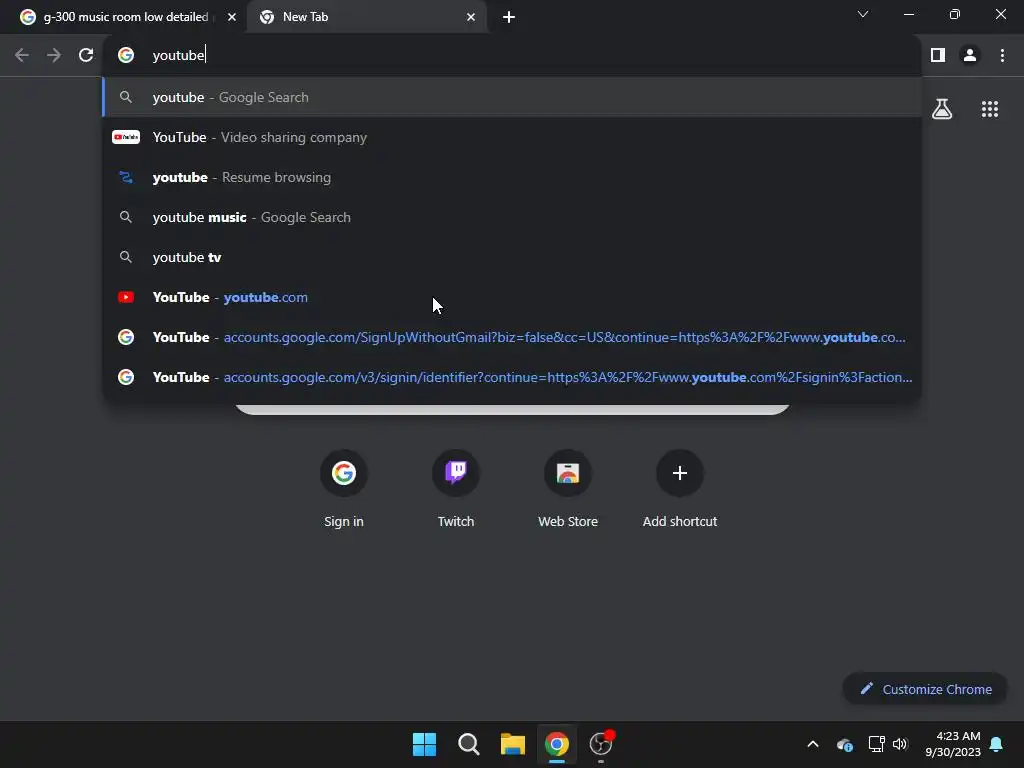The image size is (1024, 768).
Task: Click the Google icon in the address bar
Action: tap(126, 55)
